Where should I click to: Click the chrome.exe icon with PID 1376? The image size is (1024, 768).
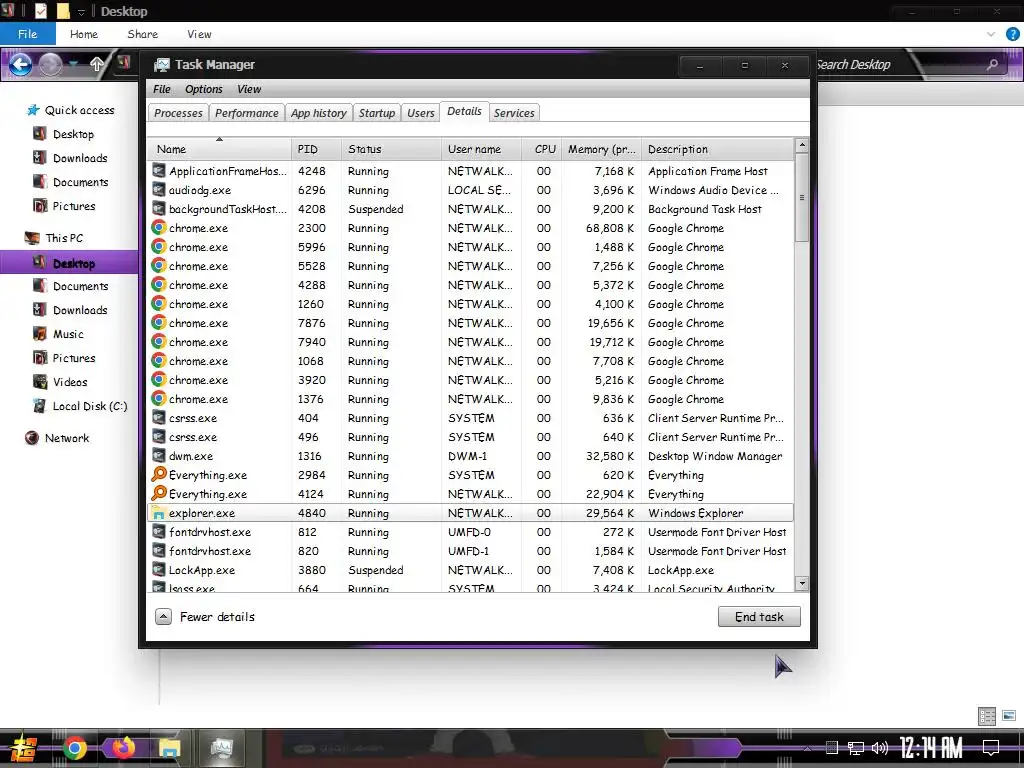(159, 399)
